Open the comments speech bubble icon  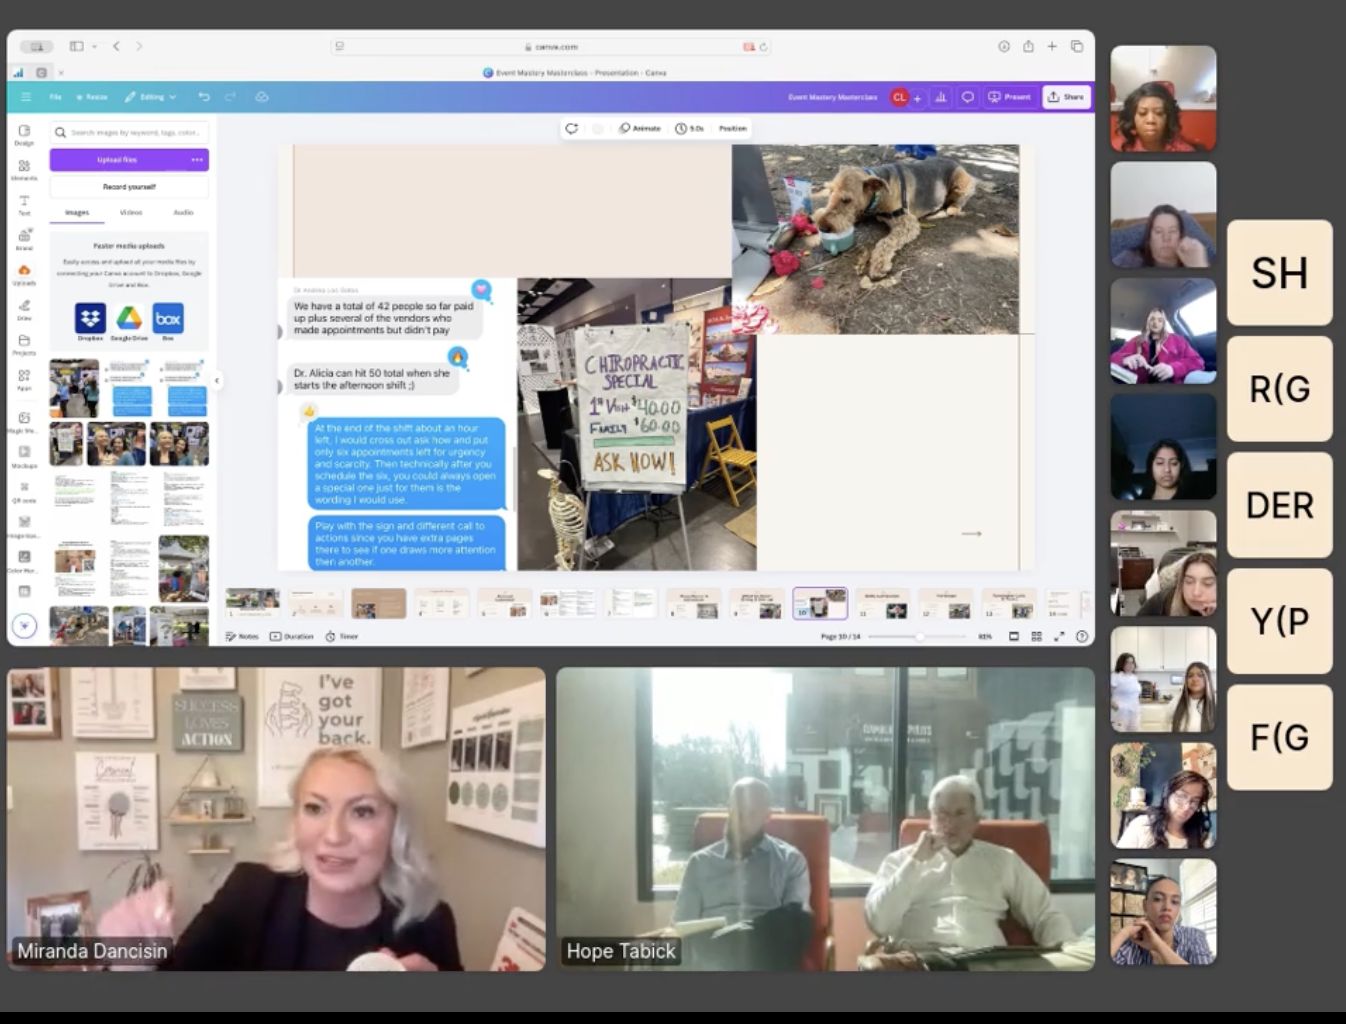click(x=967, y=97)
